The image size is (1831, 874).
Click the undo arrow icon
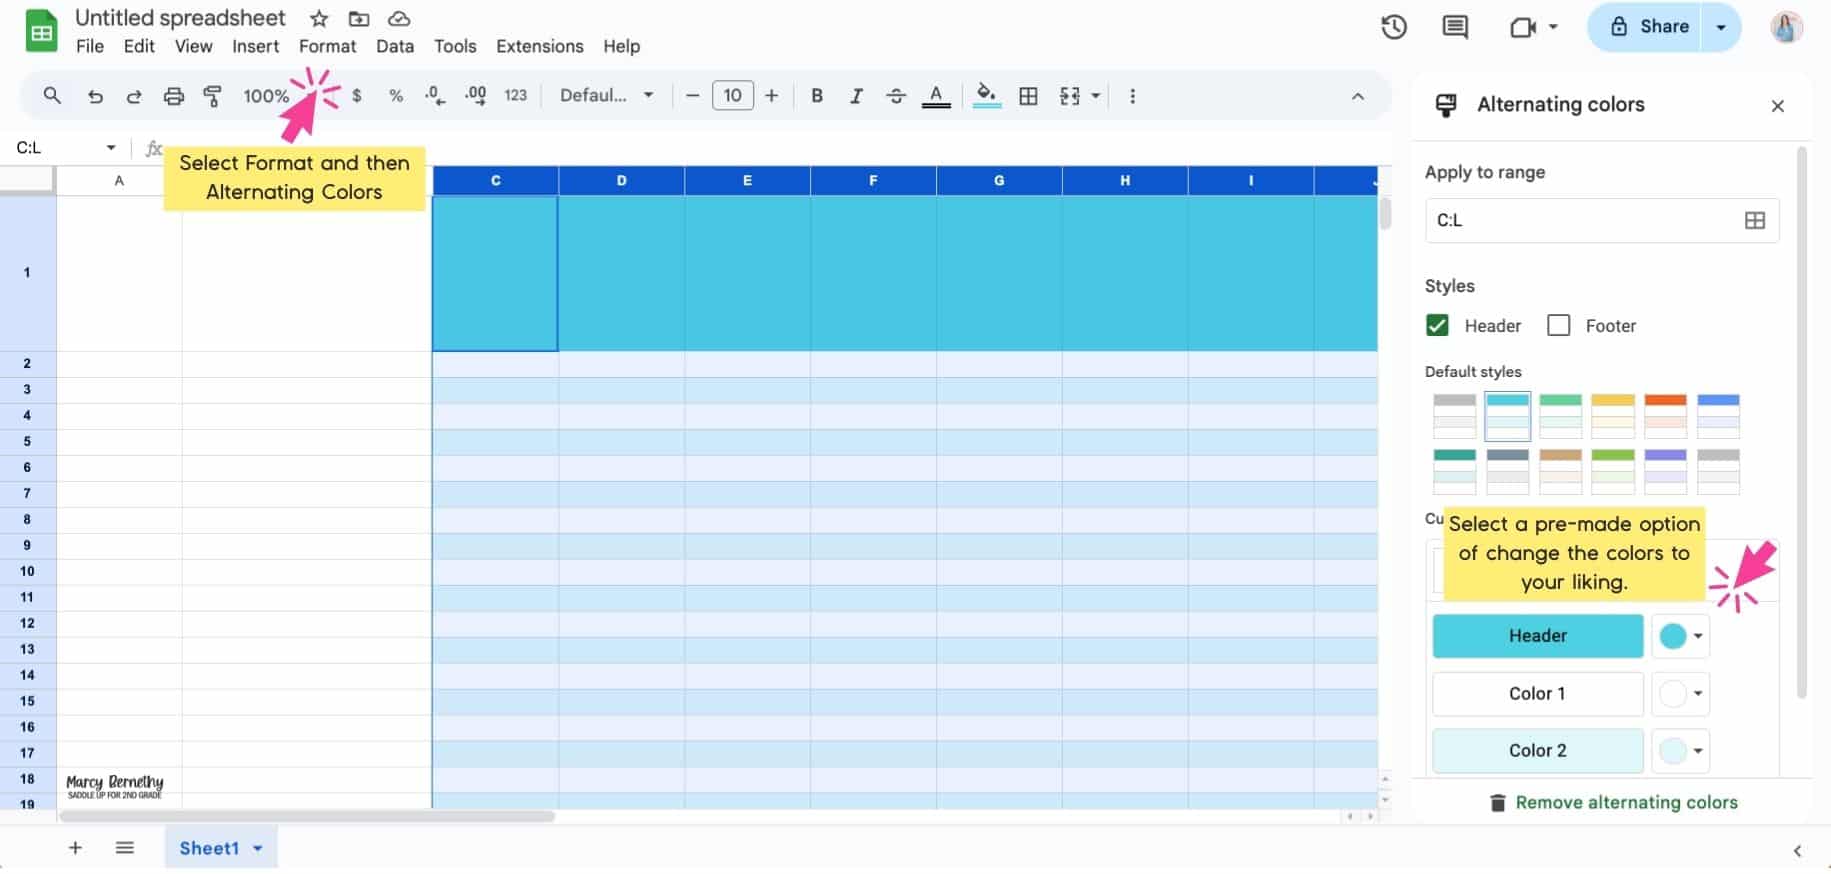[95, 96]
